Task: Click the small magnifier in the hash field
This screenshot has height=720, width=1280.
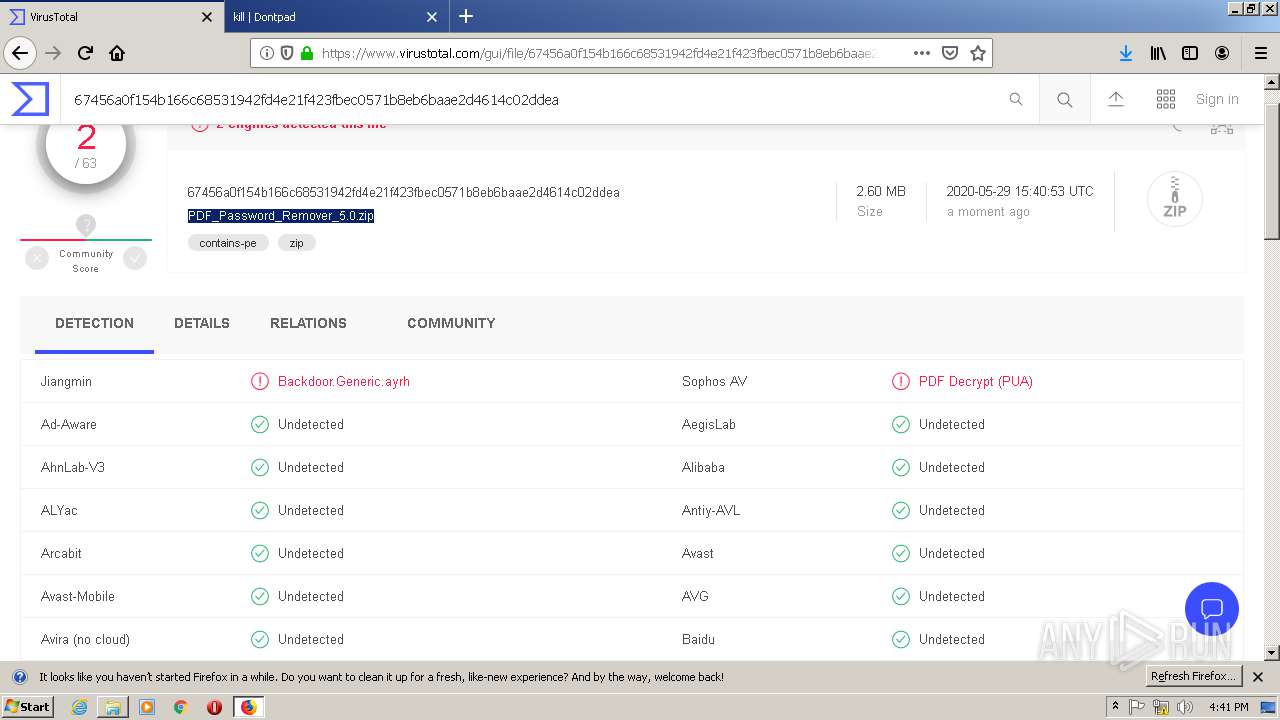Action: [x=1016, y=99]
